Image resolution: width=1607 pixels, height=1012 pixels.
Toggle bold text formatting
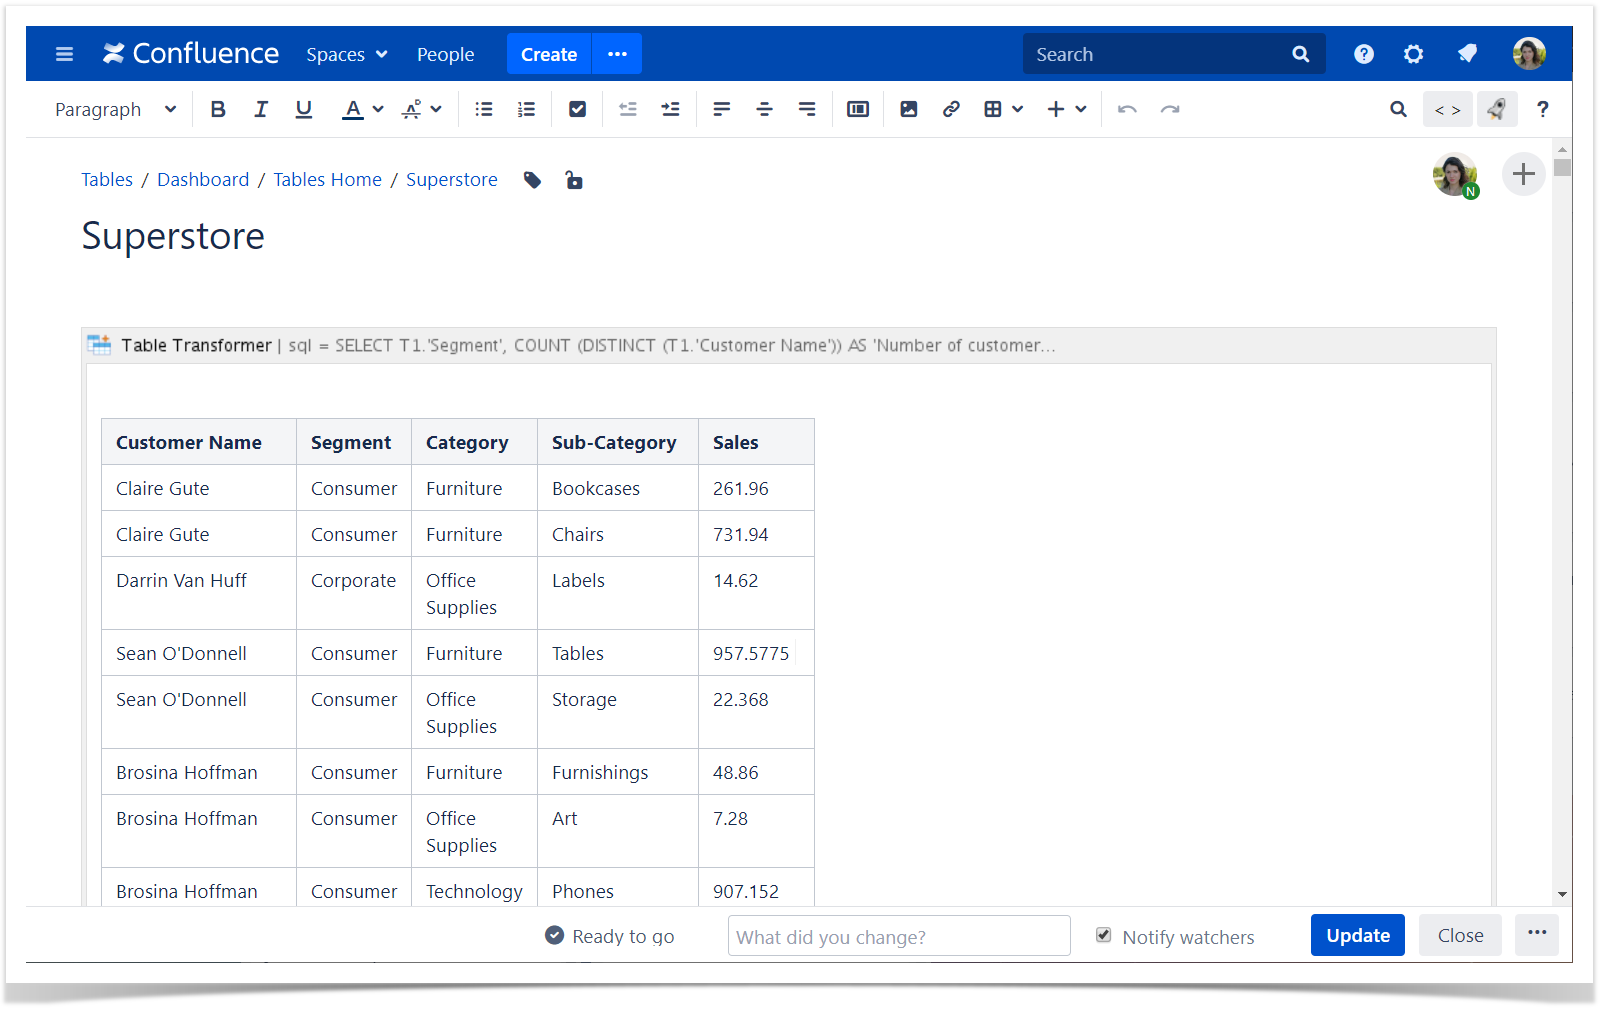218,109
